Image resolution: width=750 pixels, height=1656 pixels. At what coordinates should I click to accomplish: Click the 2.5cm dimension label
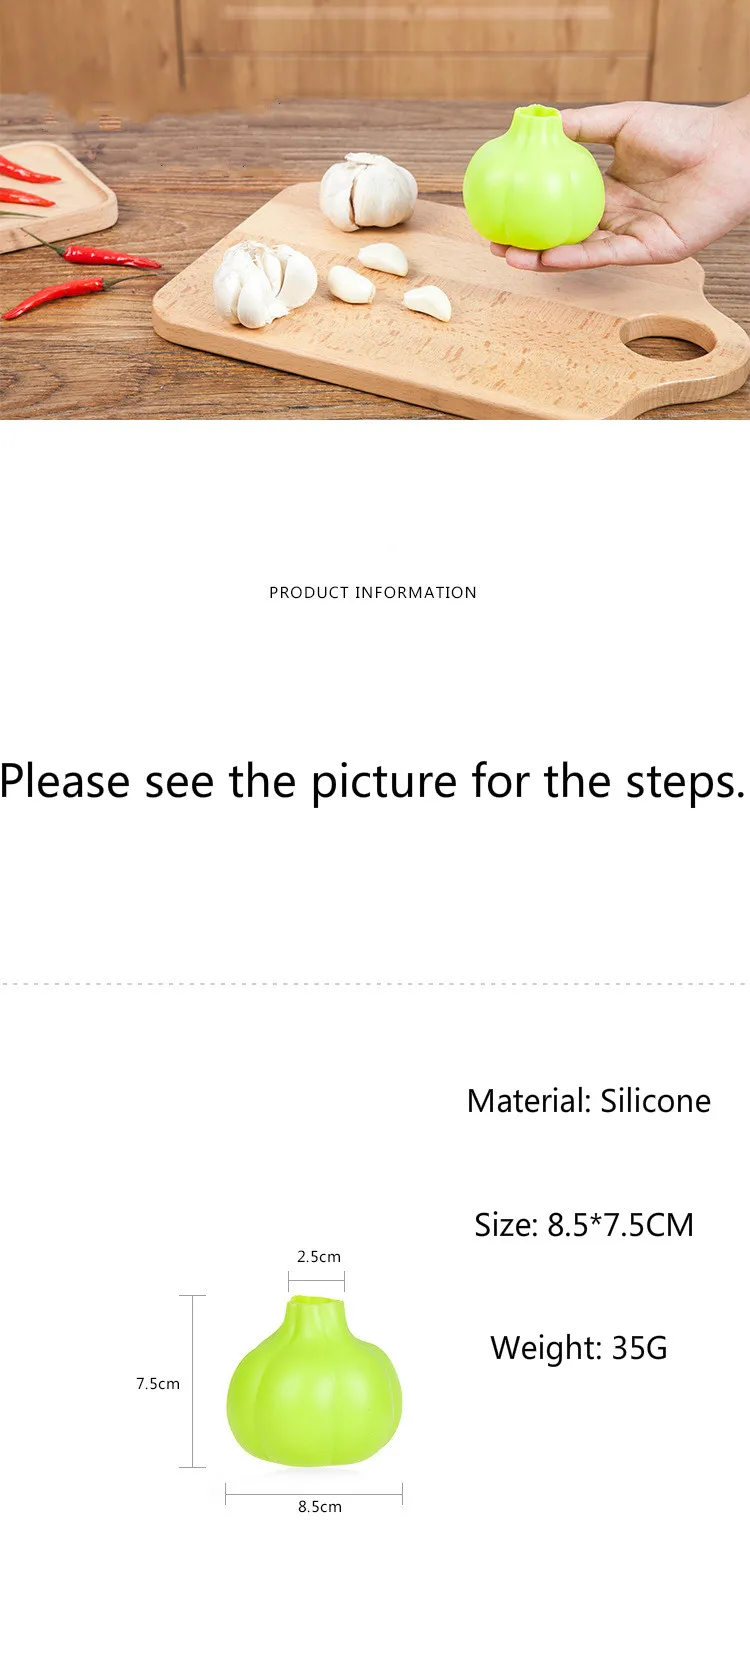click(x=319, y=1256)
